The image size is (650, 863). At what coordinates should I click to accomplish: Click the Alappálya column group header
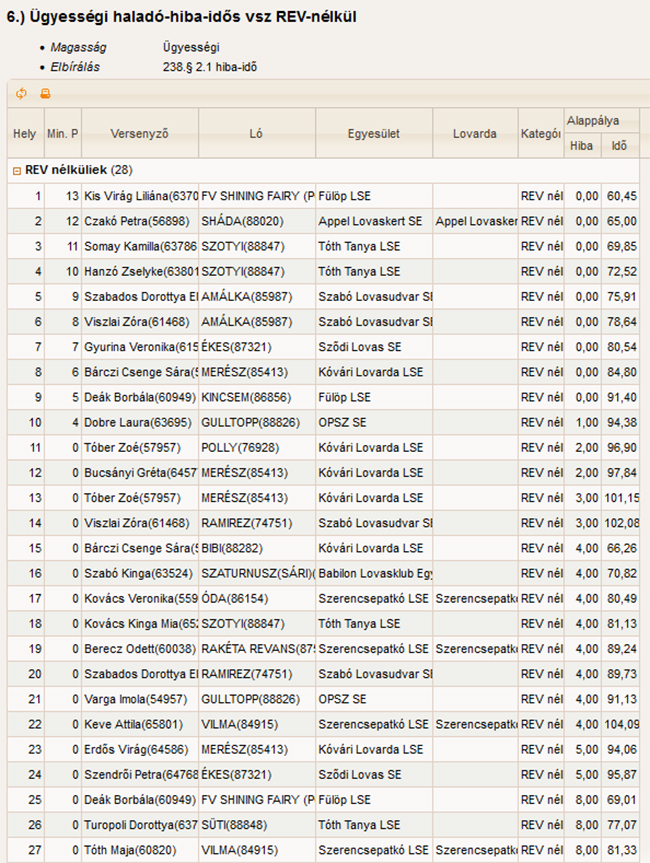click(x=600, y=120)
